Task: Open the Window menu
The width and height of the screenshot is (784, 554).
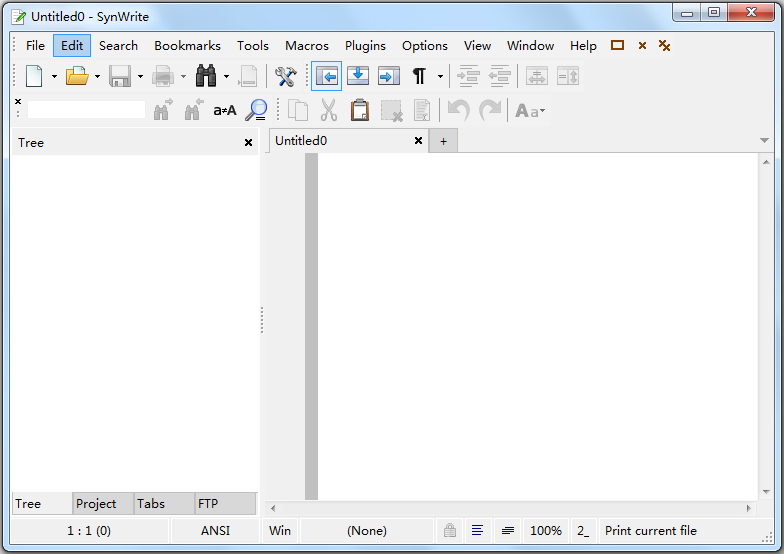Action: tap(530, 46)
